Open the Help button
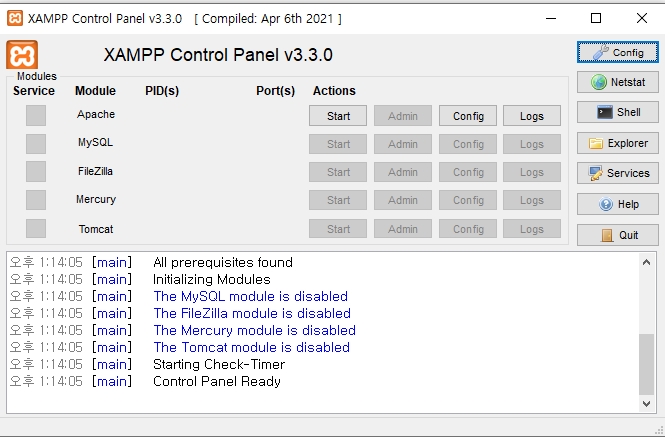Screen dimensions: 665x437 point(618,204)
